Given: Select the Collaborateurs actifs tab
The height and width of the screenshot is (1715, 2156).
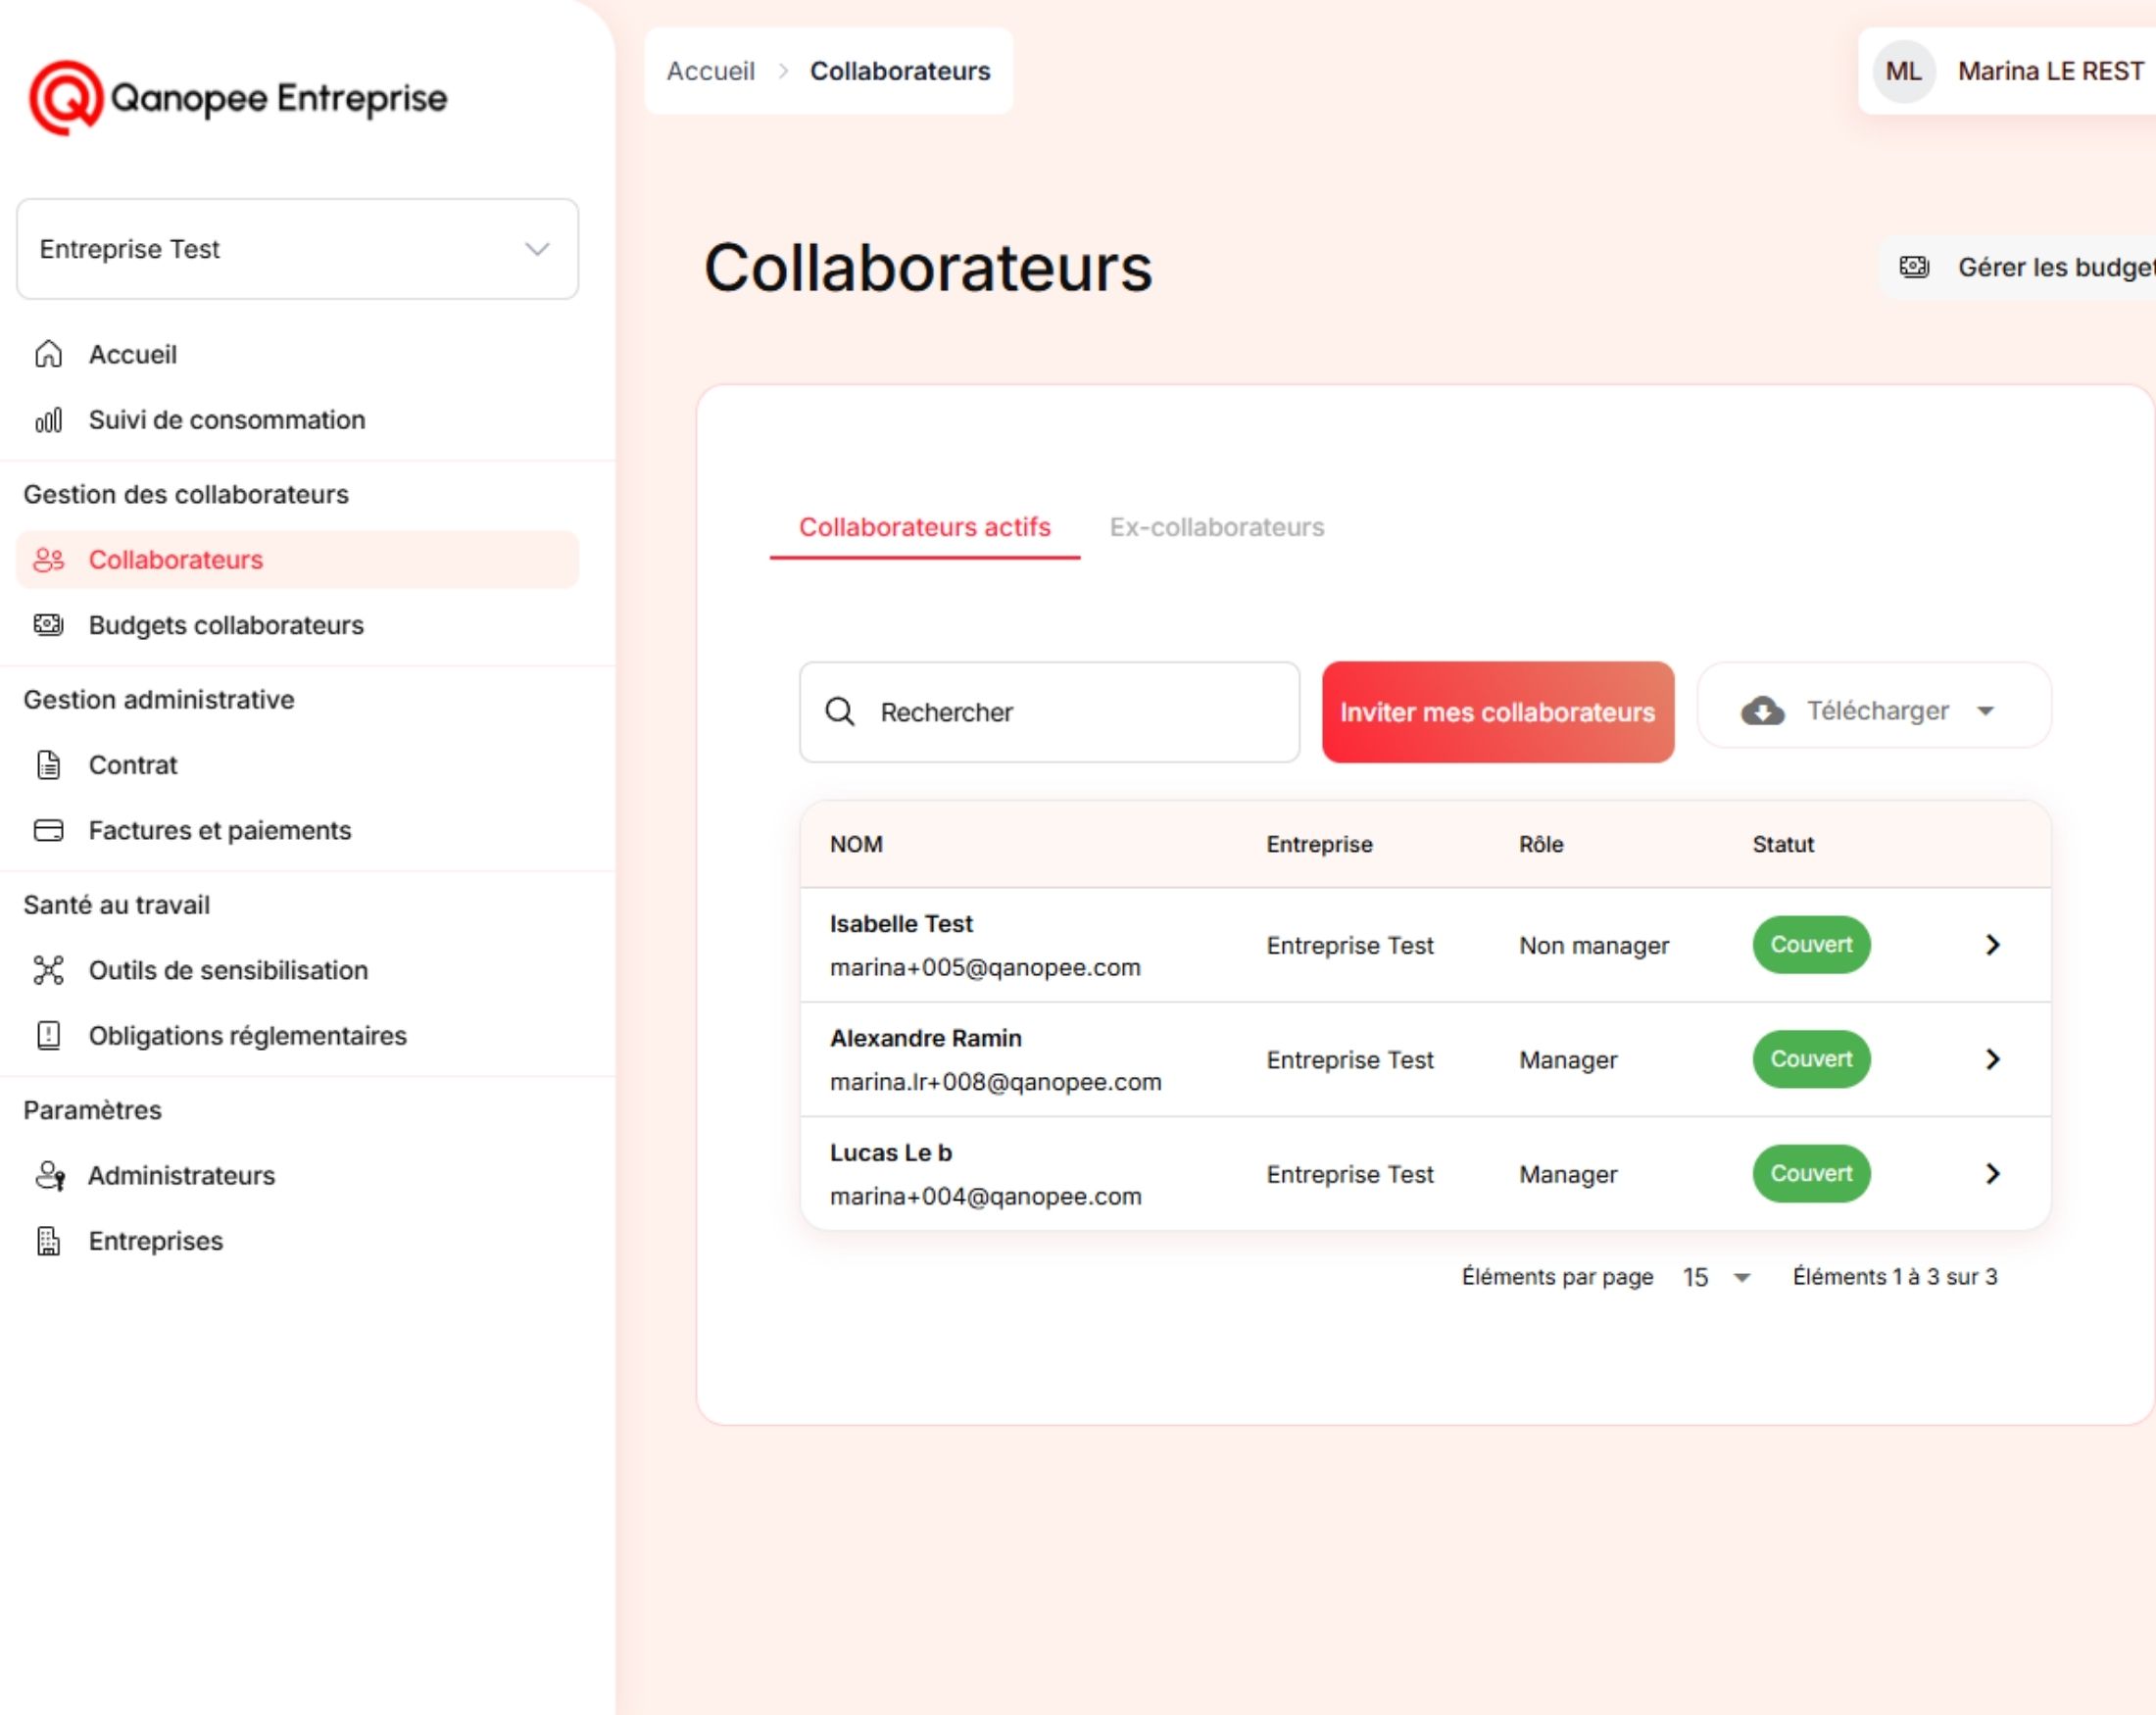Looking at the screenshot, I should [924, 527].
